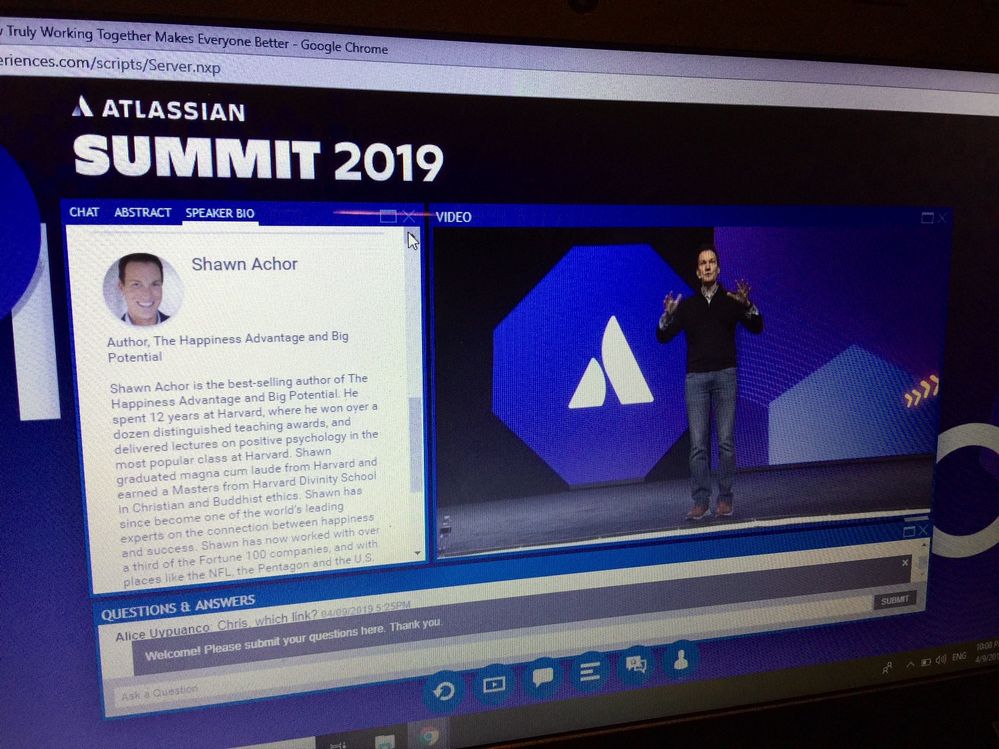
Task: Open the abstract text-lines dock icon
Action: pos(589,671)
